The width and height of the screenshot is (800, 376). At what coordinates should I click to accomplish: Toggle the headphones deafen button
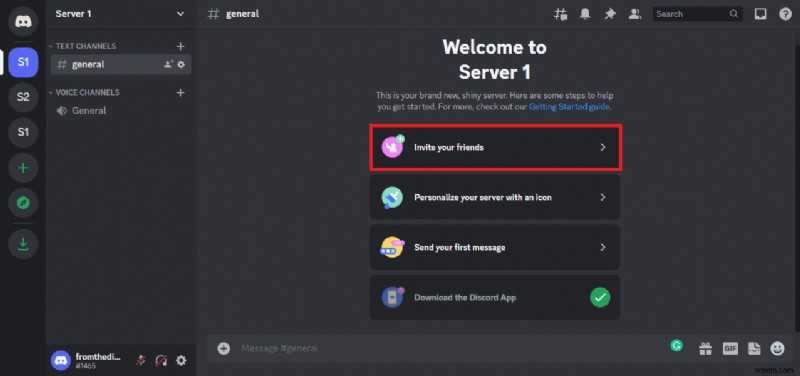click(161, 361)
